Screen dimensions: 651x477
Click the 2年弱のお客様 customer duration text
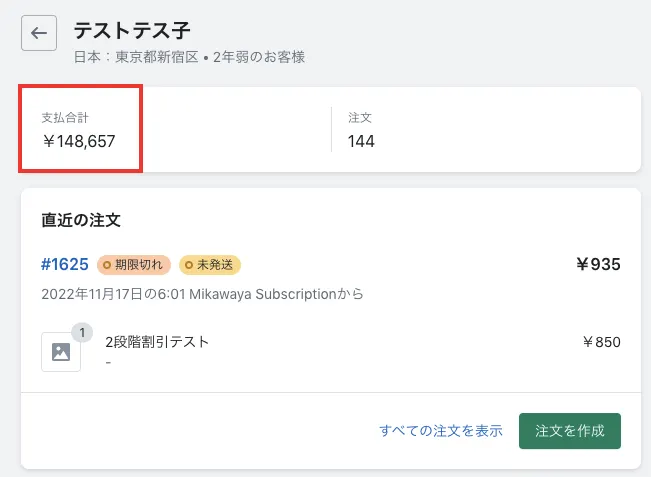tap(257, 57)
